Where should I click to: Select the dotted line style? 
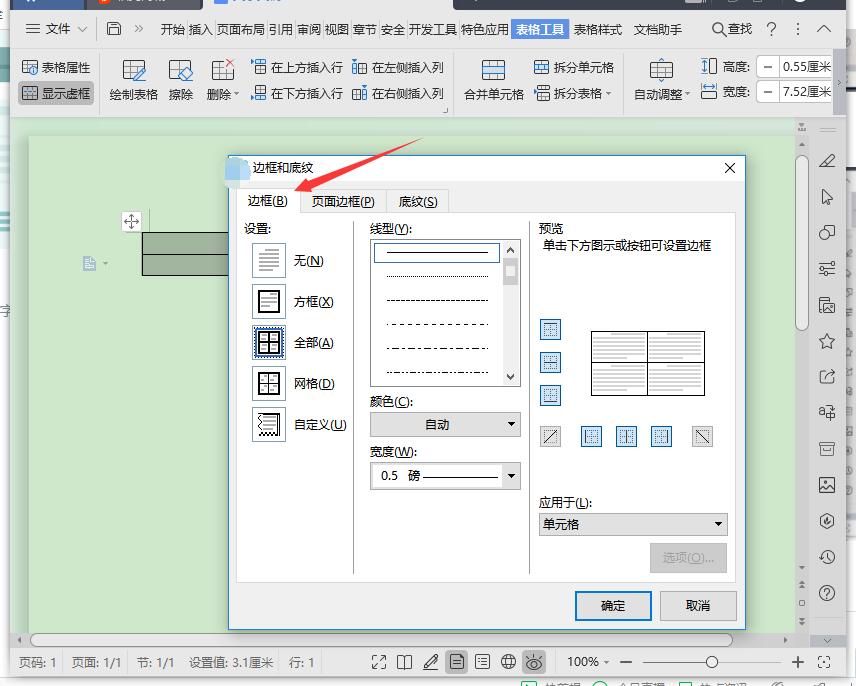pos(437,276)
